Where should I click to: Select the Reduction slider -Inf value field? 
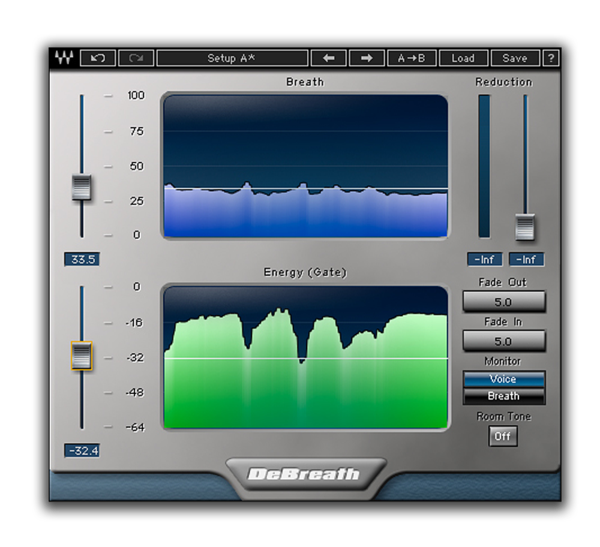click(526, 260)
